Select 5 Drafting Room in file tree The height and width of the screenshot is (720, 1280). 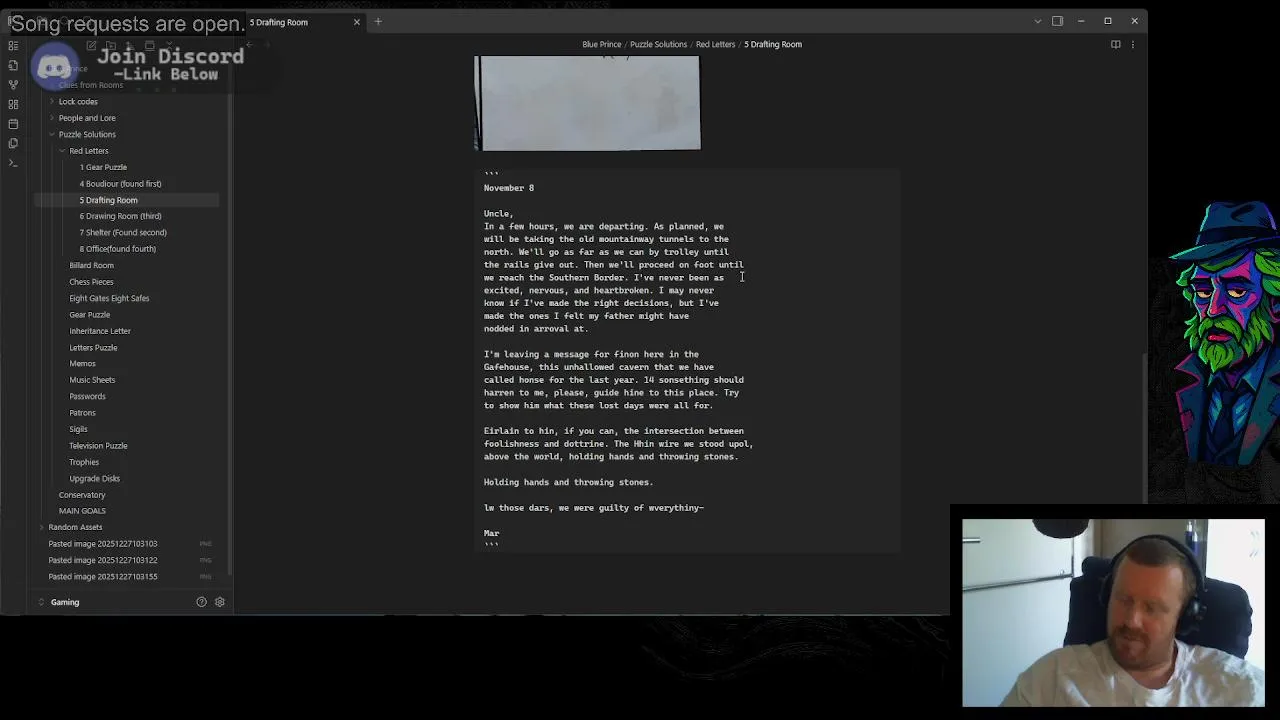pos(108,200)
